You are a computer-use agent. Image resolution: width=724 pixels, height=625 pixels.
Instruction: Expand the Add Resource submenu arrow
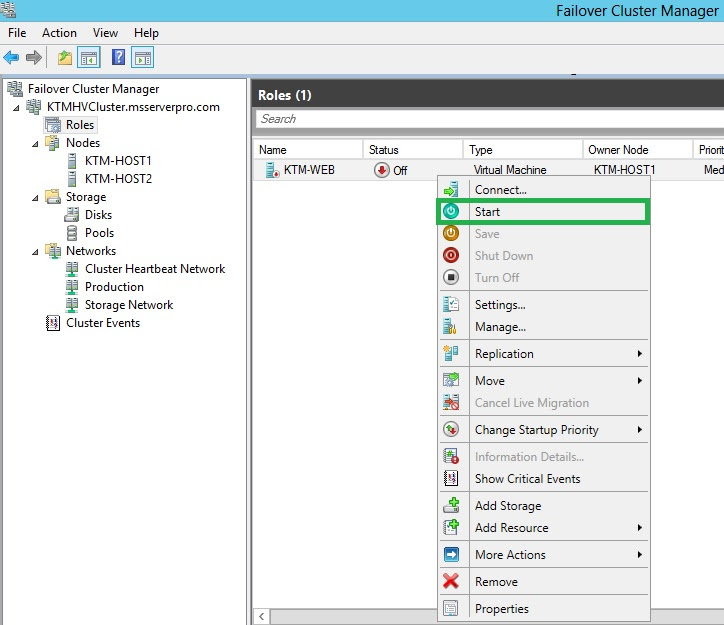click(x=640, y=527)
